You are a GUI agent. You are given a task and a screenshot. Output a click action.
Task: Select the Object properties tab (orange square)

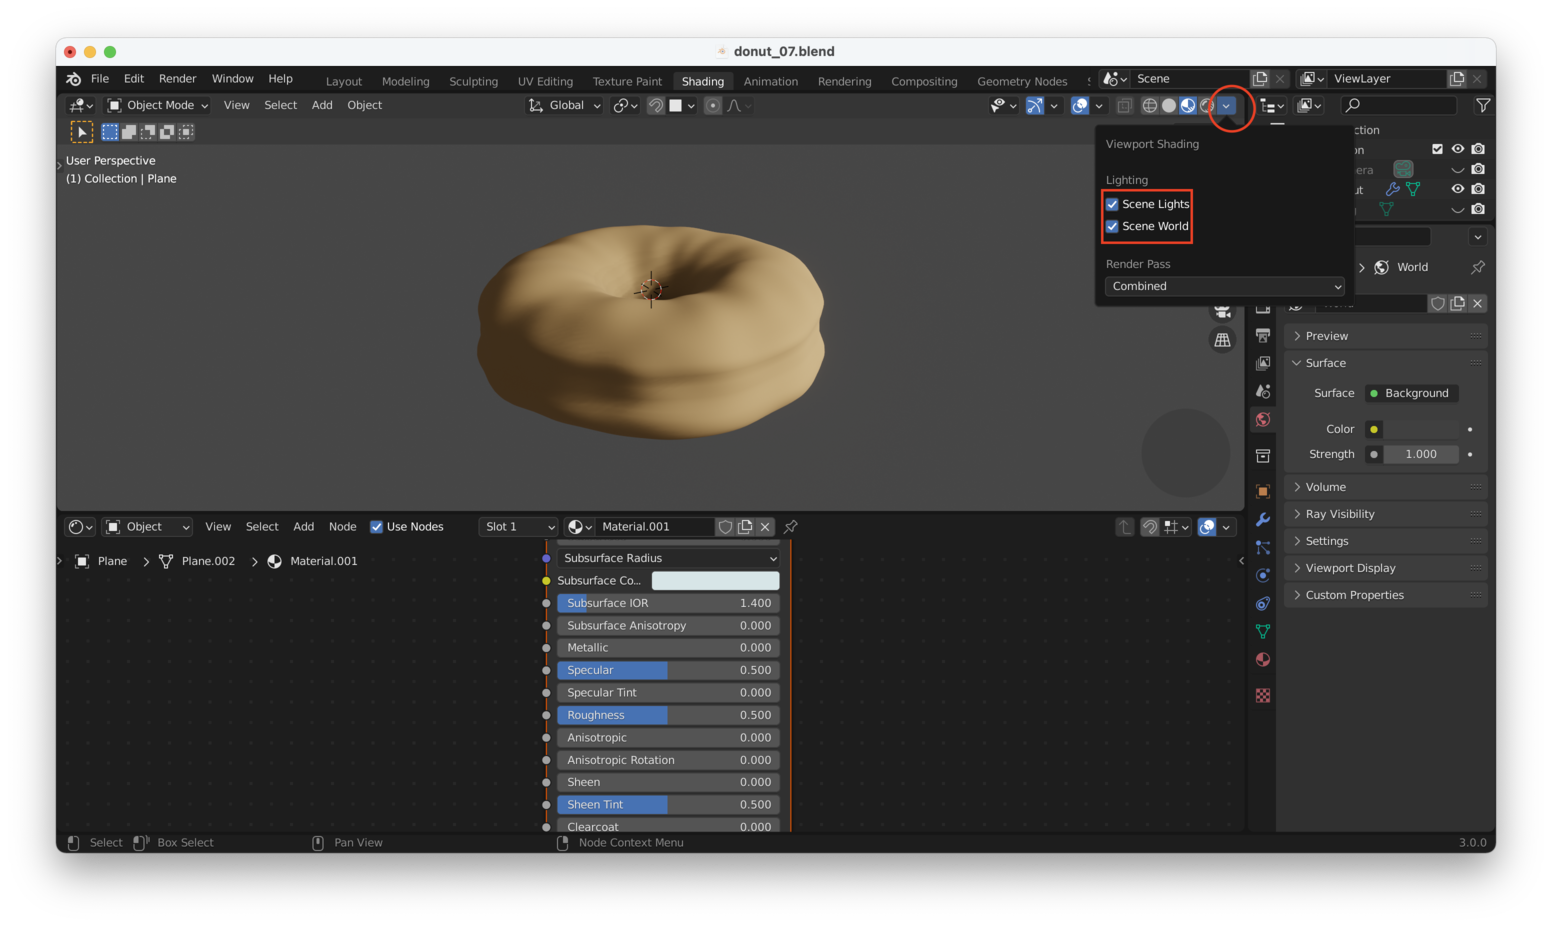pos(1262,491)
